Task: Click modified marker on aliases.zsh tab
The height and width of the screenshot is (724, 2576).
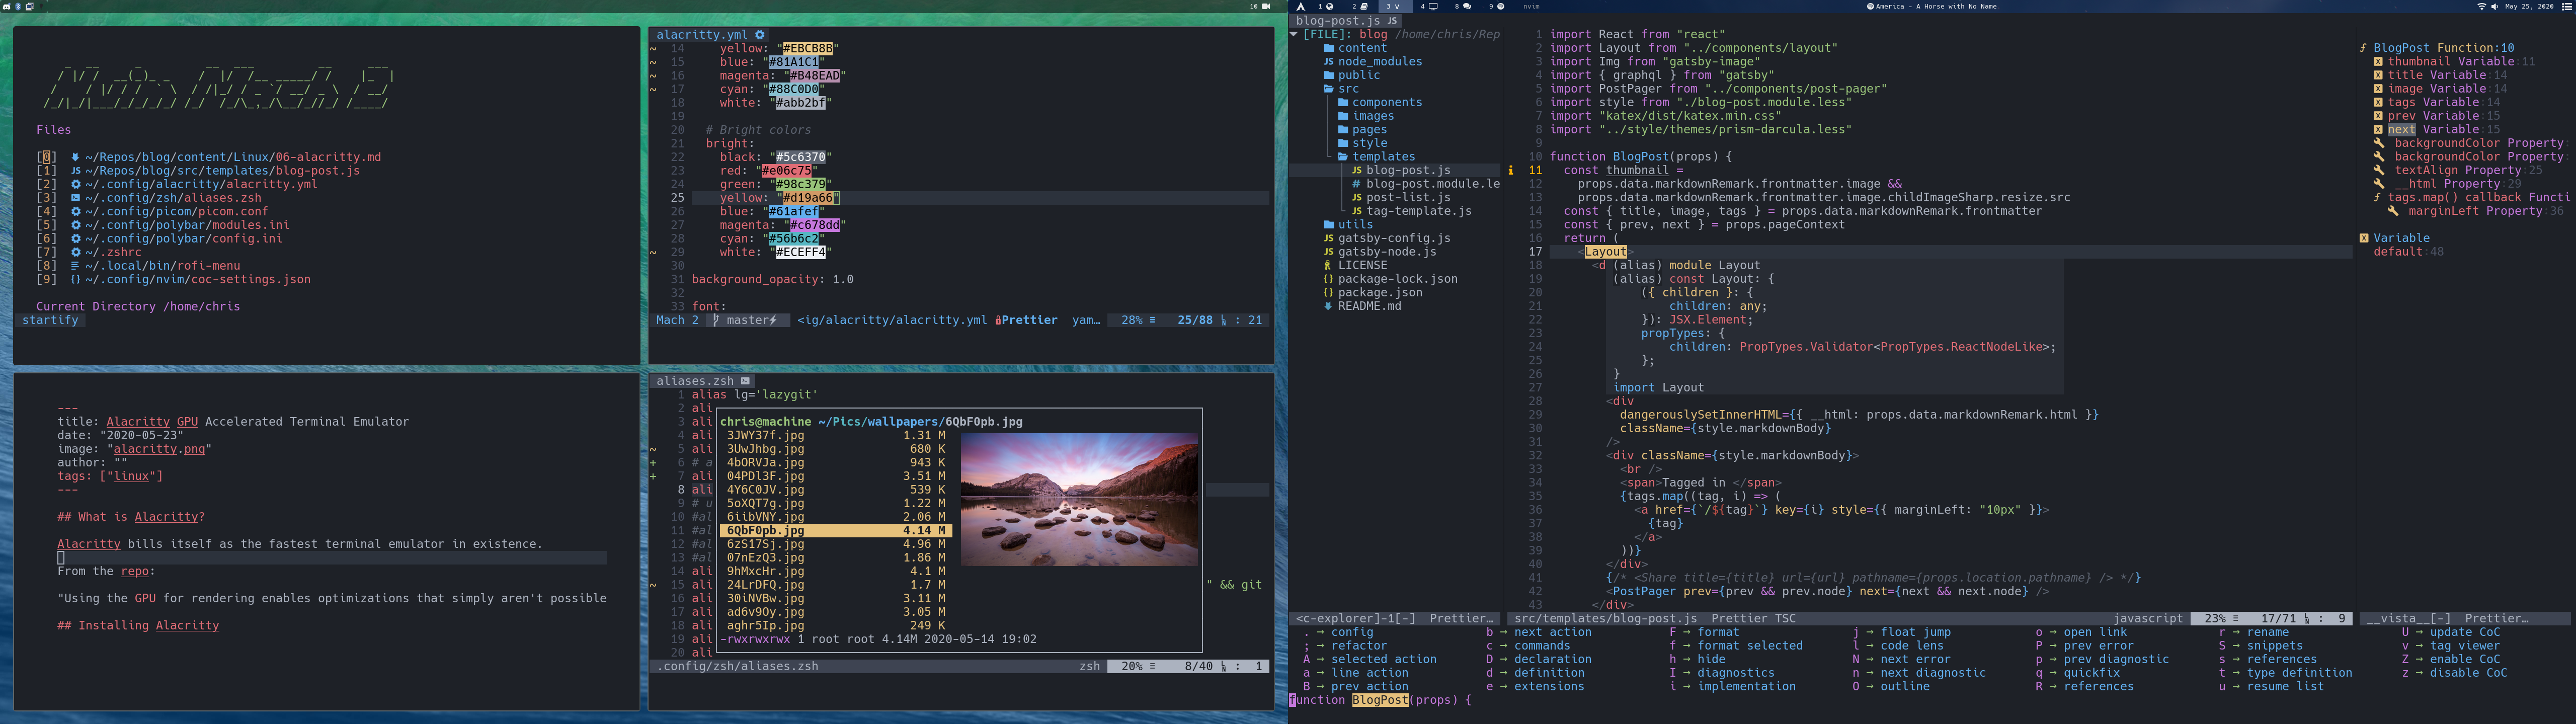Action: (745, 381)
